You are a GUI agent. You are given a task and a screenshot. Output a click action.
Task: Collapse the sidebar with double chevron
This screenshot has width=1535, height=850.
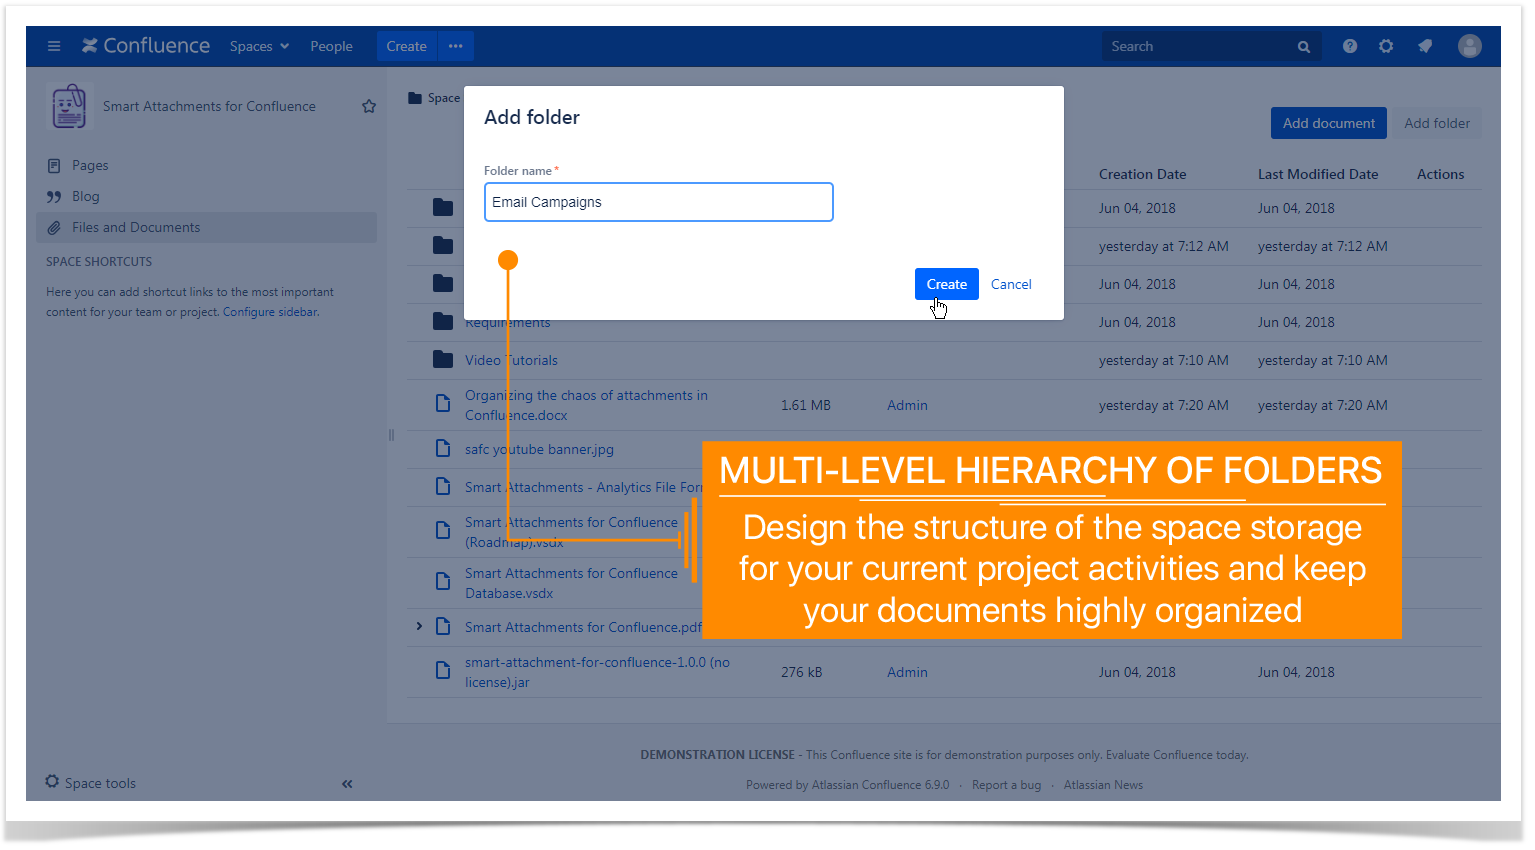click(x=347, y=784)
